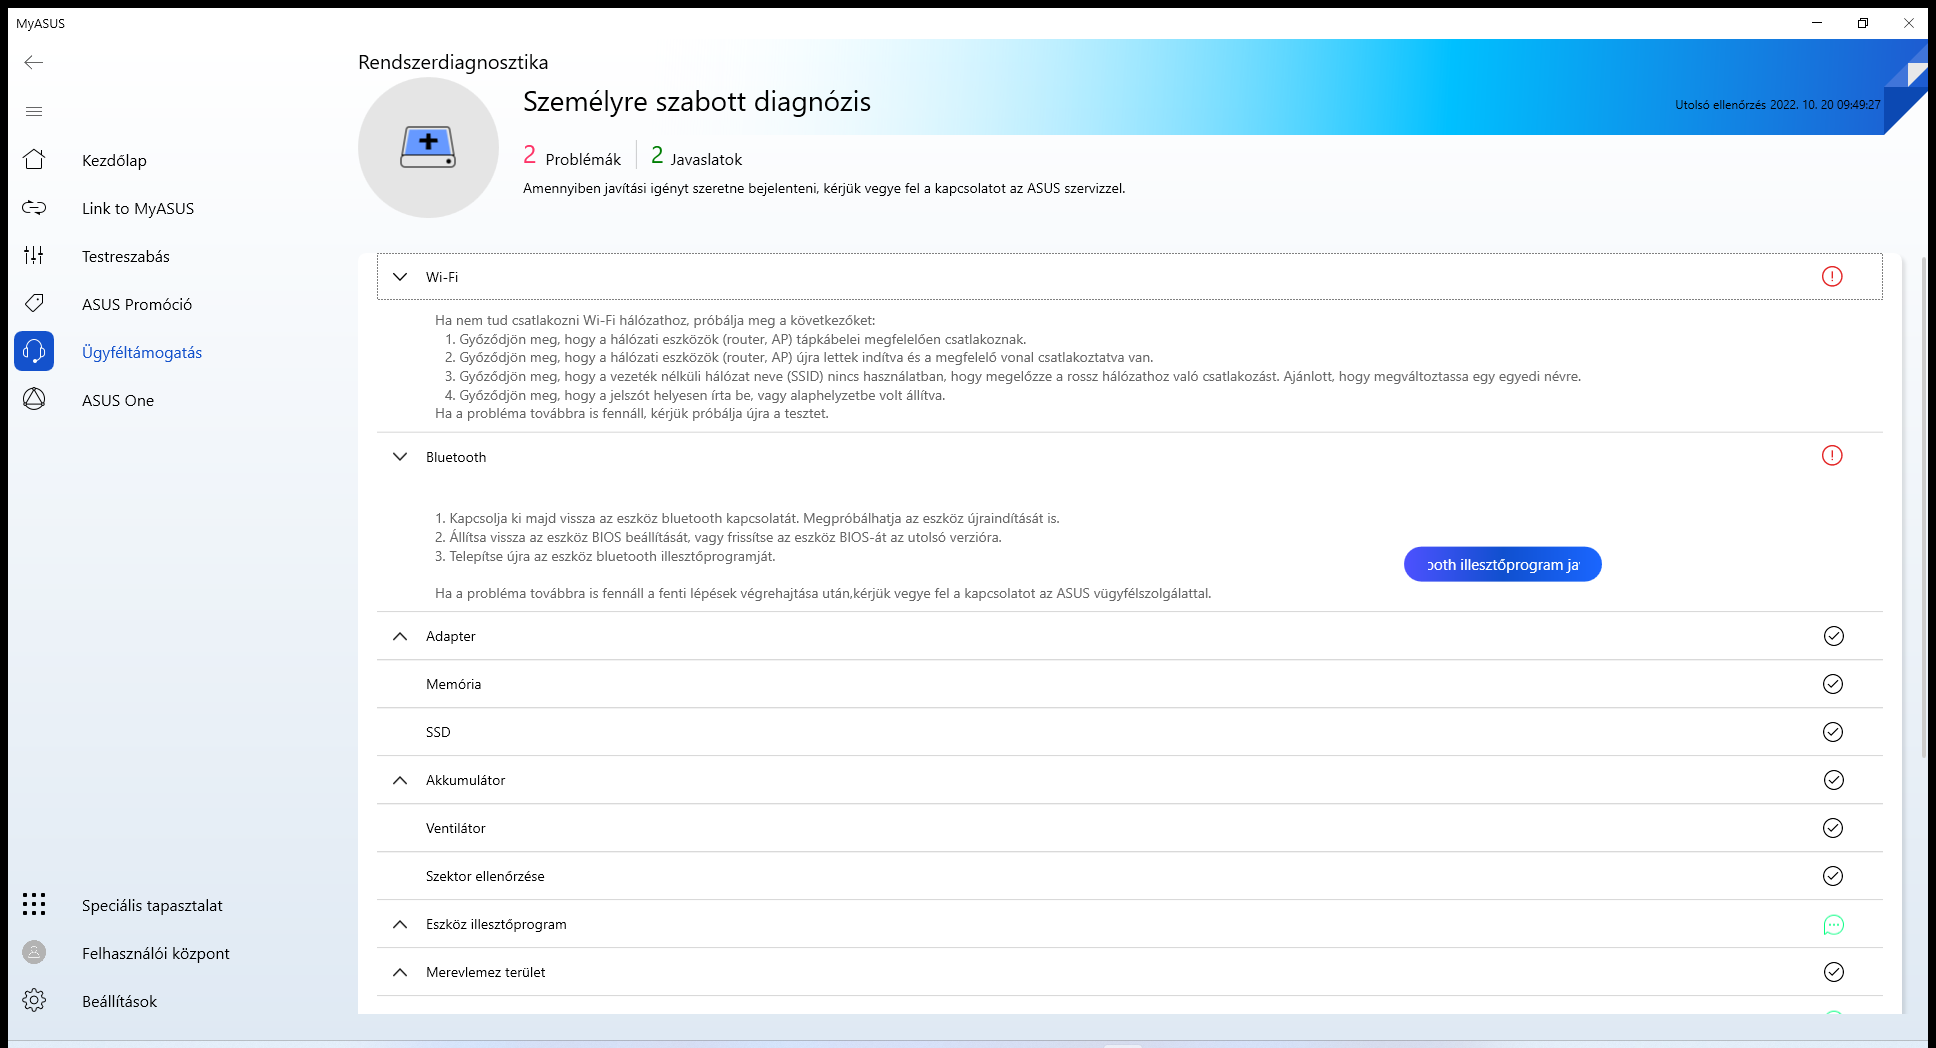Collapse the Bluetooth section chevron
1936x1048 pixels.
(x=400, y=456)
